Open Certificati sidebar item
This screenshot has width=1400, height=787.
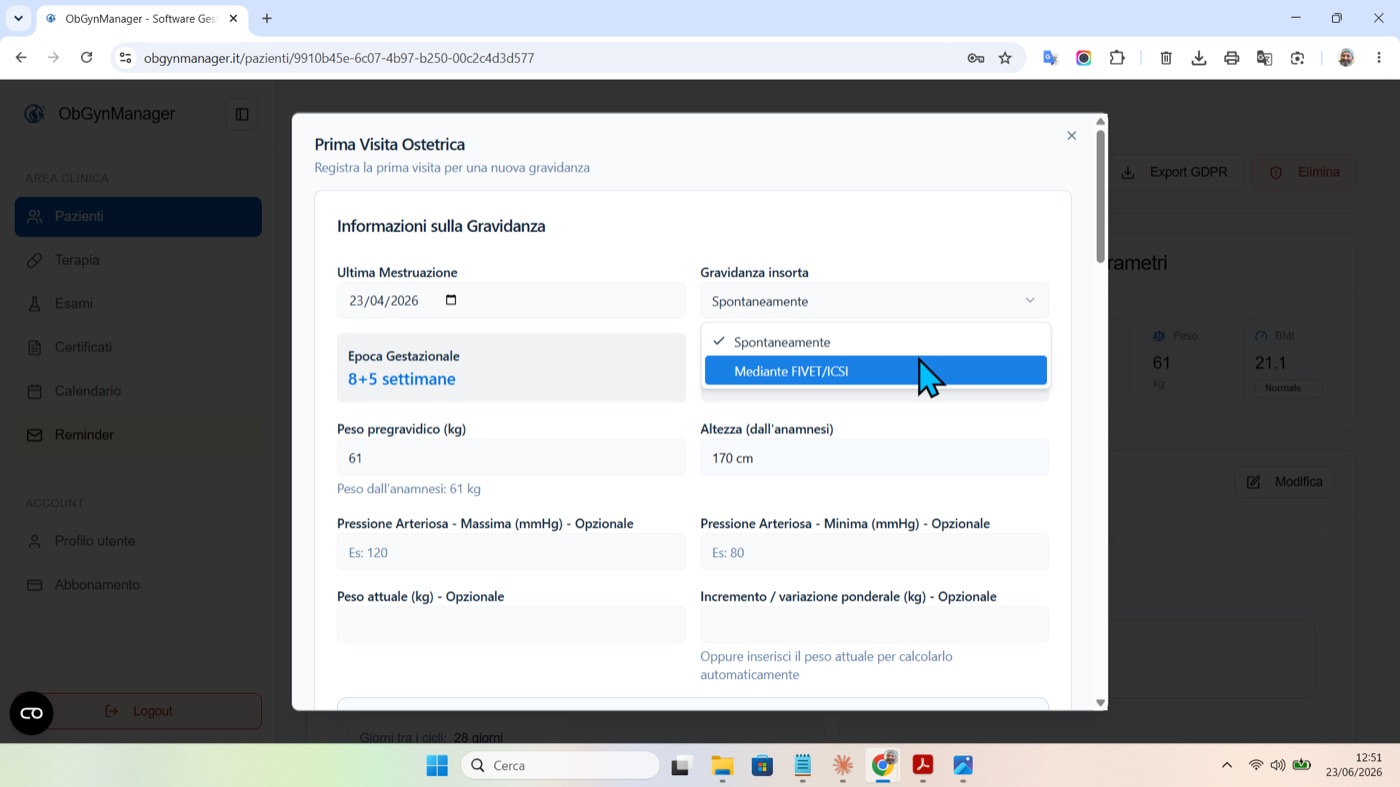pyautogui.click(x=138, y=347)
